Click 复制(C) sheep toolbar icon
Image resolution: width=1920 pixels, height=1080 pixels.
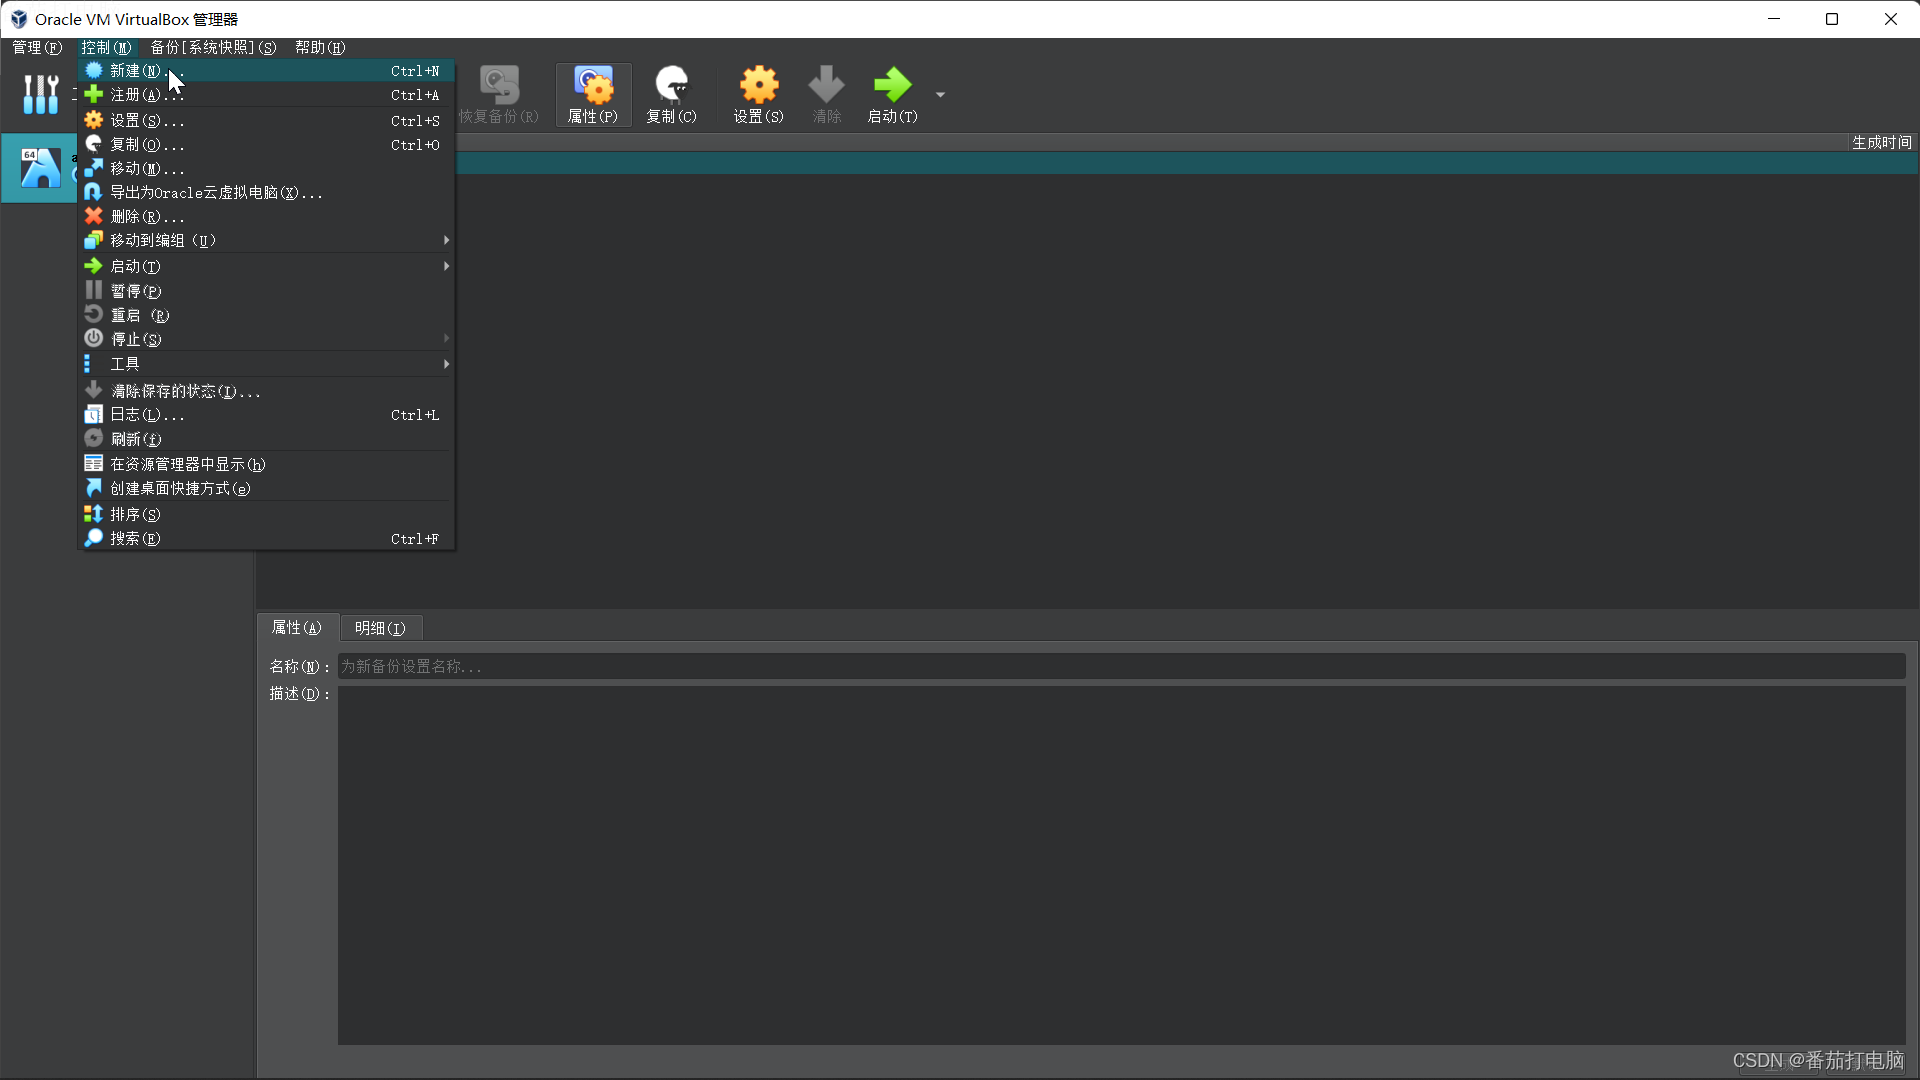671,95
